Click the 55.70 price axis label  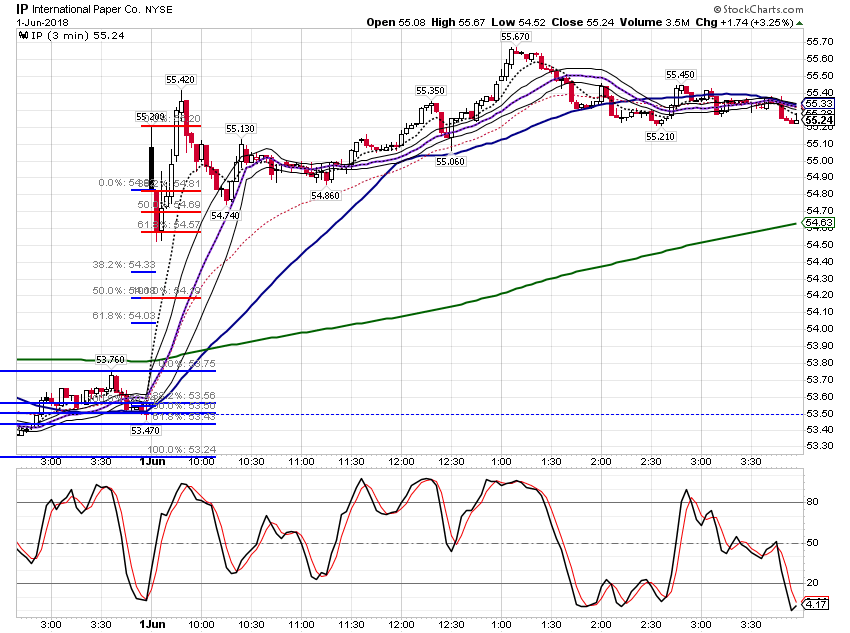tap(820, 42)
